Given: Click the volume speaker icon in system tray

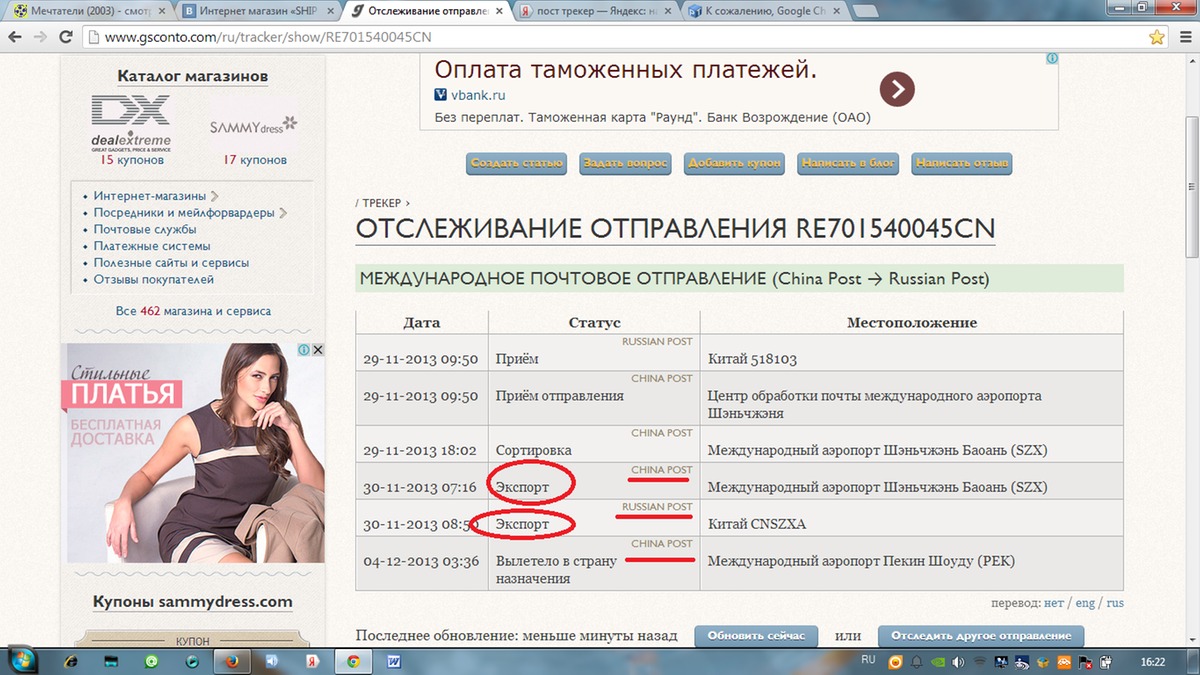Looking at the screenshot, I should point(959,661).
